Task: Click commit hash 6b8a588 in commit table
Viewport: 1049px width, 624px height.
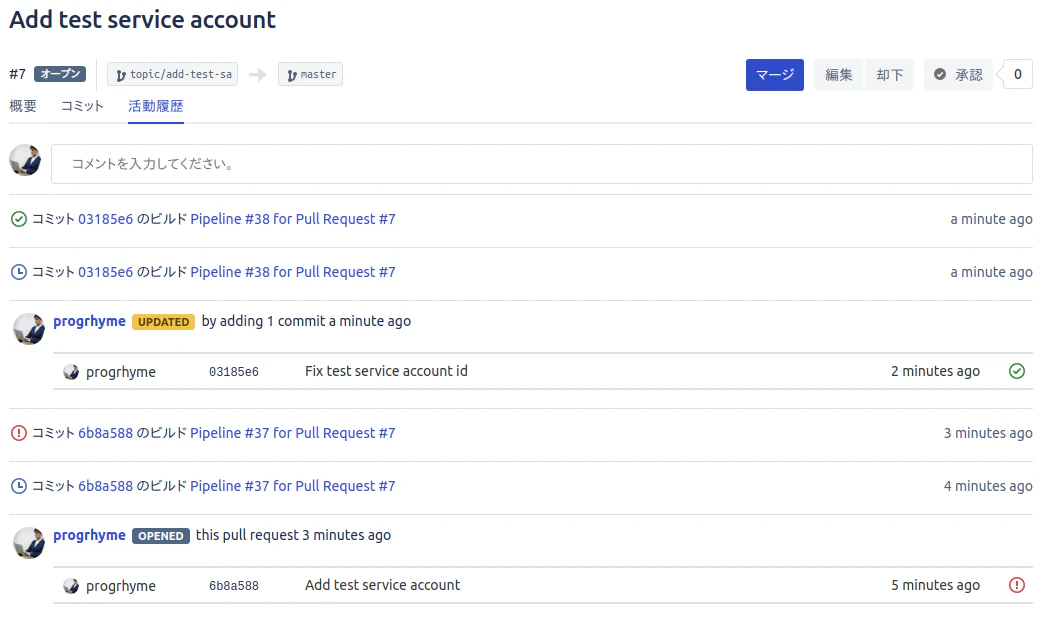Action: [233, 586]
